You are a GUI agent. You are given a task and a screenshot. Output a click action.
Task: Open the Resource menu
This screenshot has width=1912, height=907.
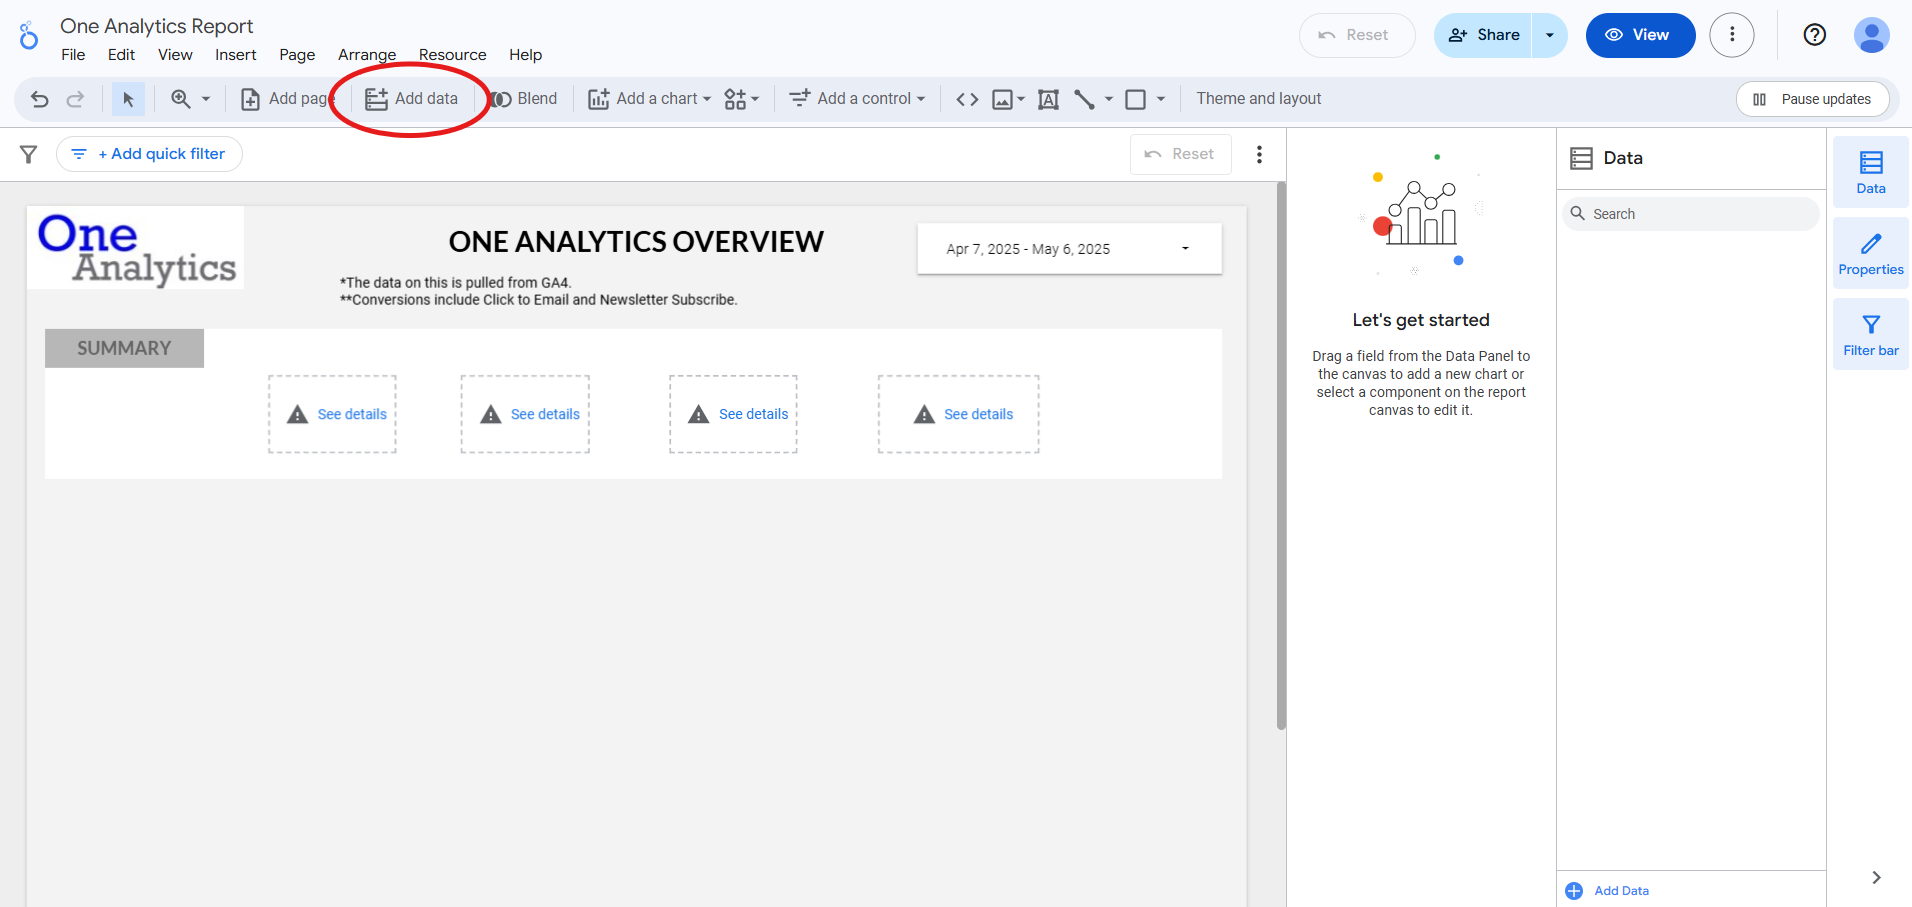453,55
